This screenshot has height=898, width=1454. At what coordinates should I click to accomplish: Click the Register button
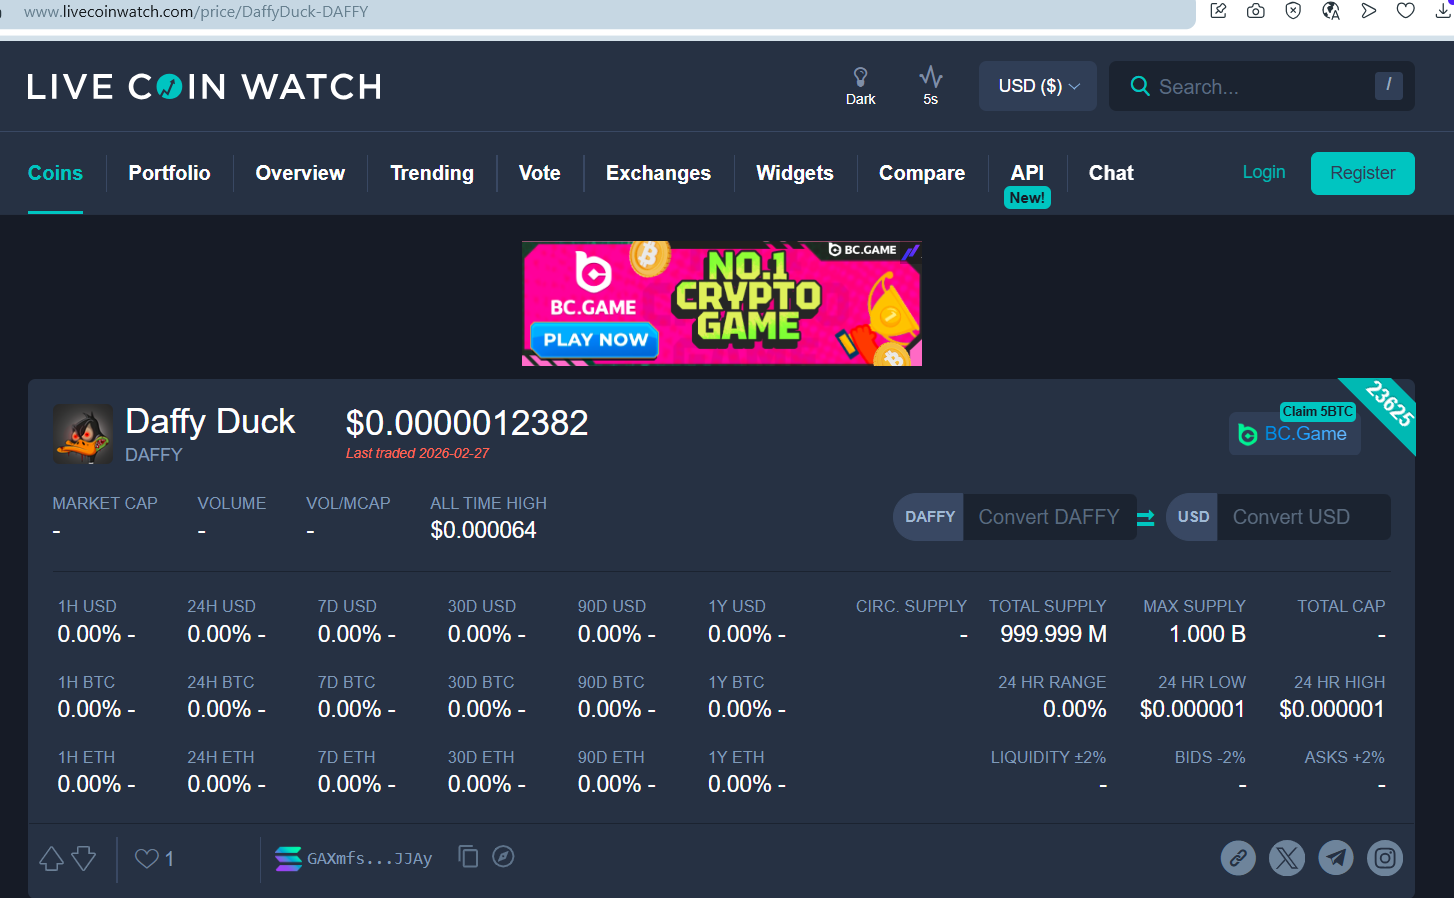[x=1363, y=173]
